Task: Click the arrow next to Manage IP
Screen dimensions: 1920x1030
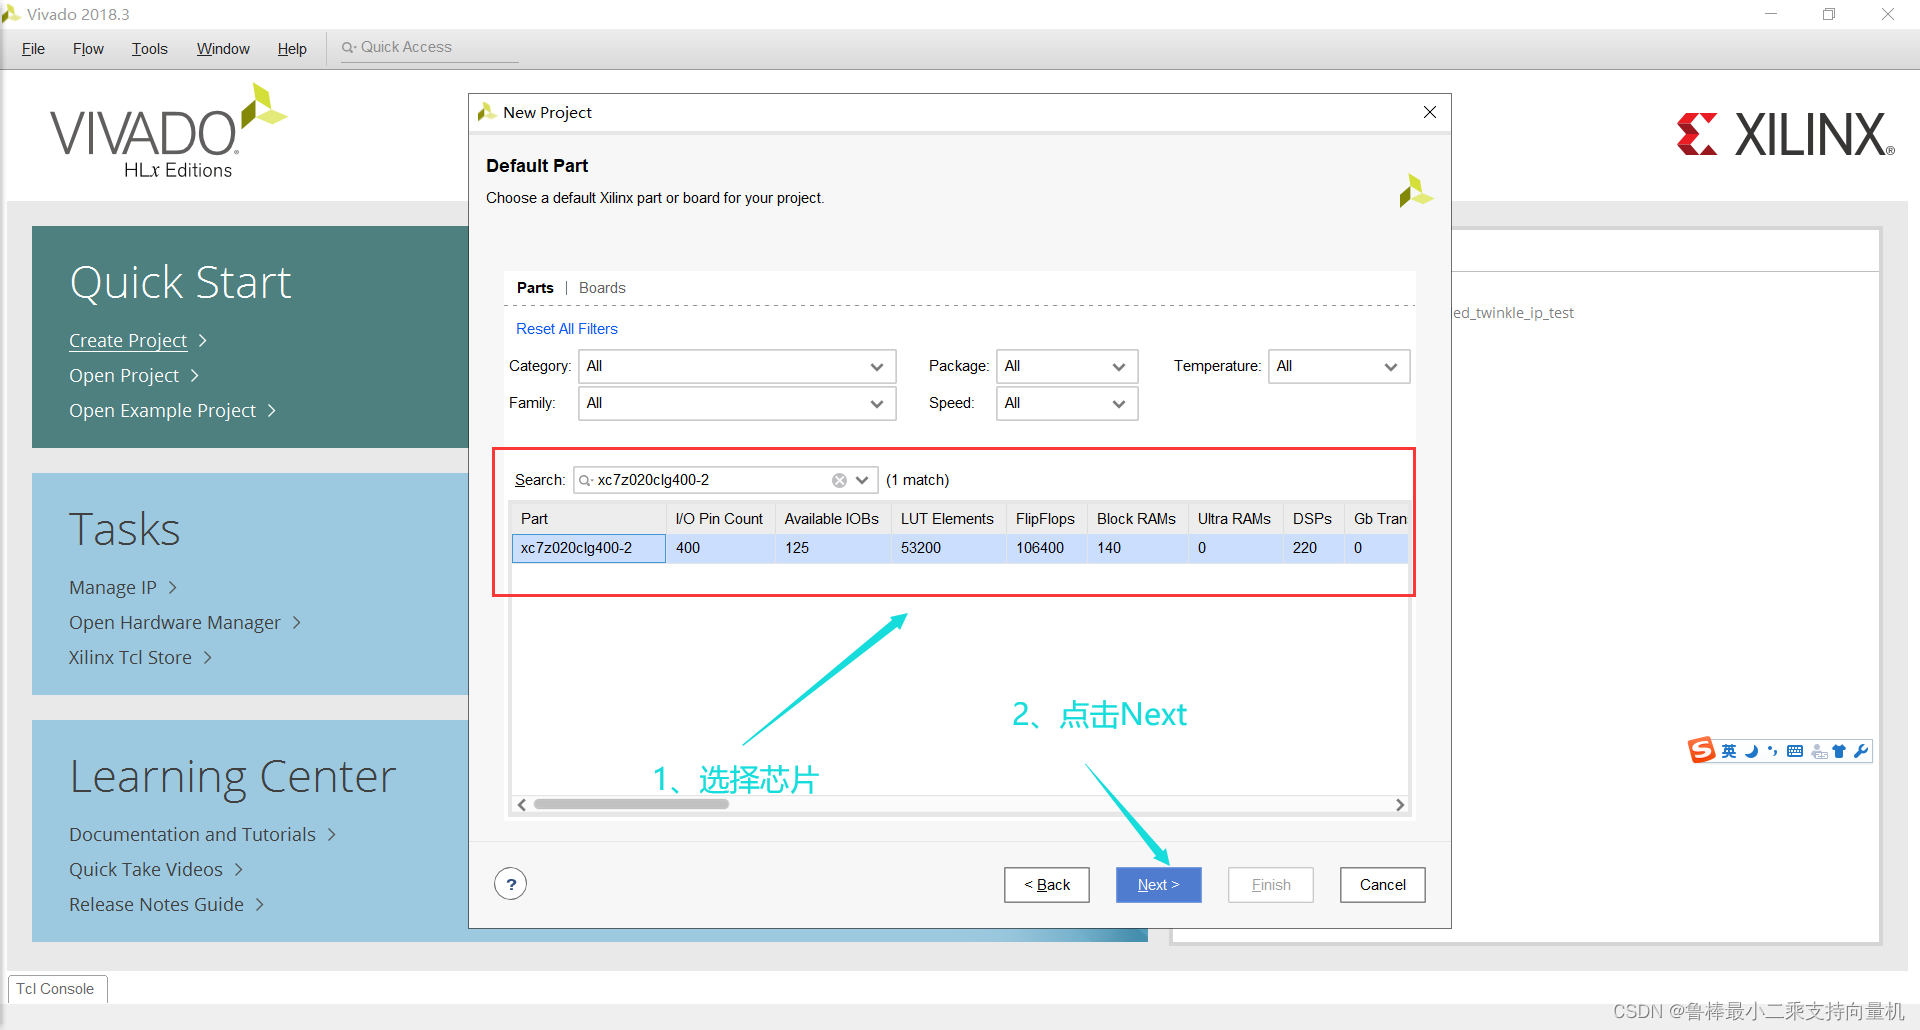Action: point(173,588)
